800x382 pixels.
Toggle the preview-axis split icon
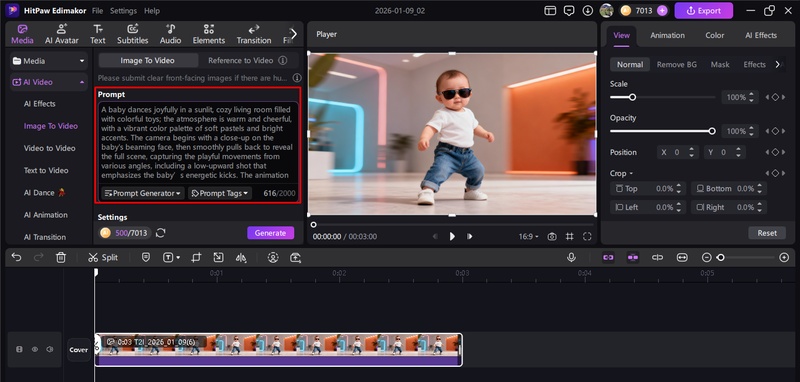[x=658, y=258]
